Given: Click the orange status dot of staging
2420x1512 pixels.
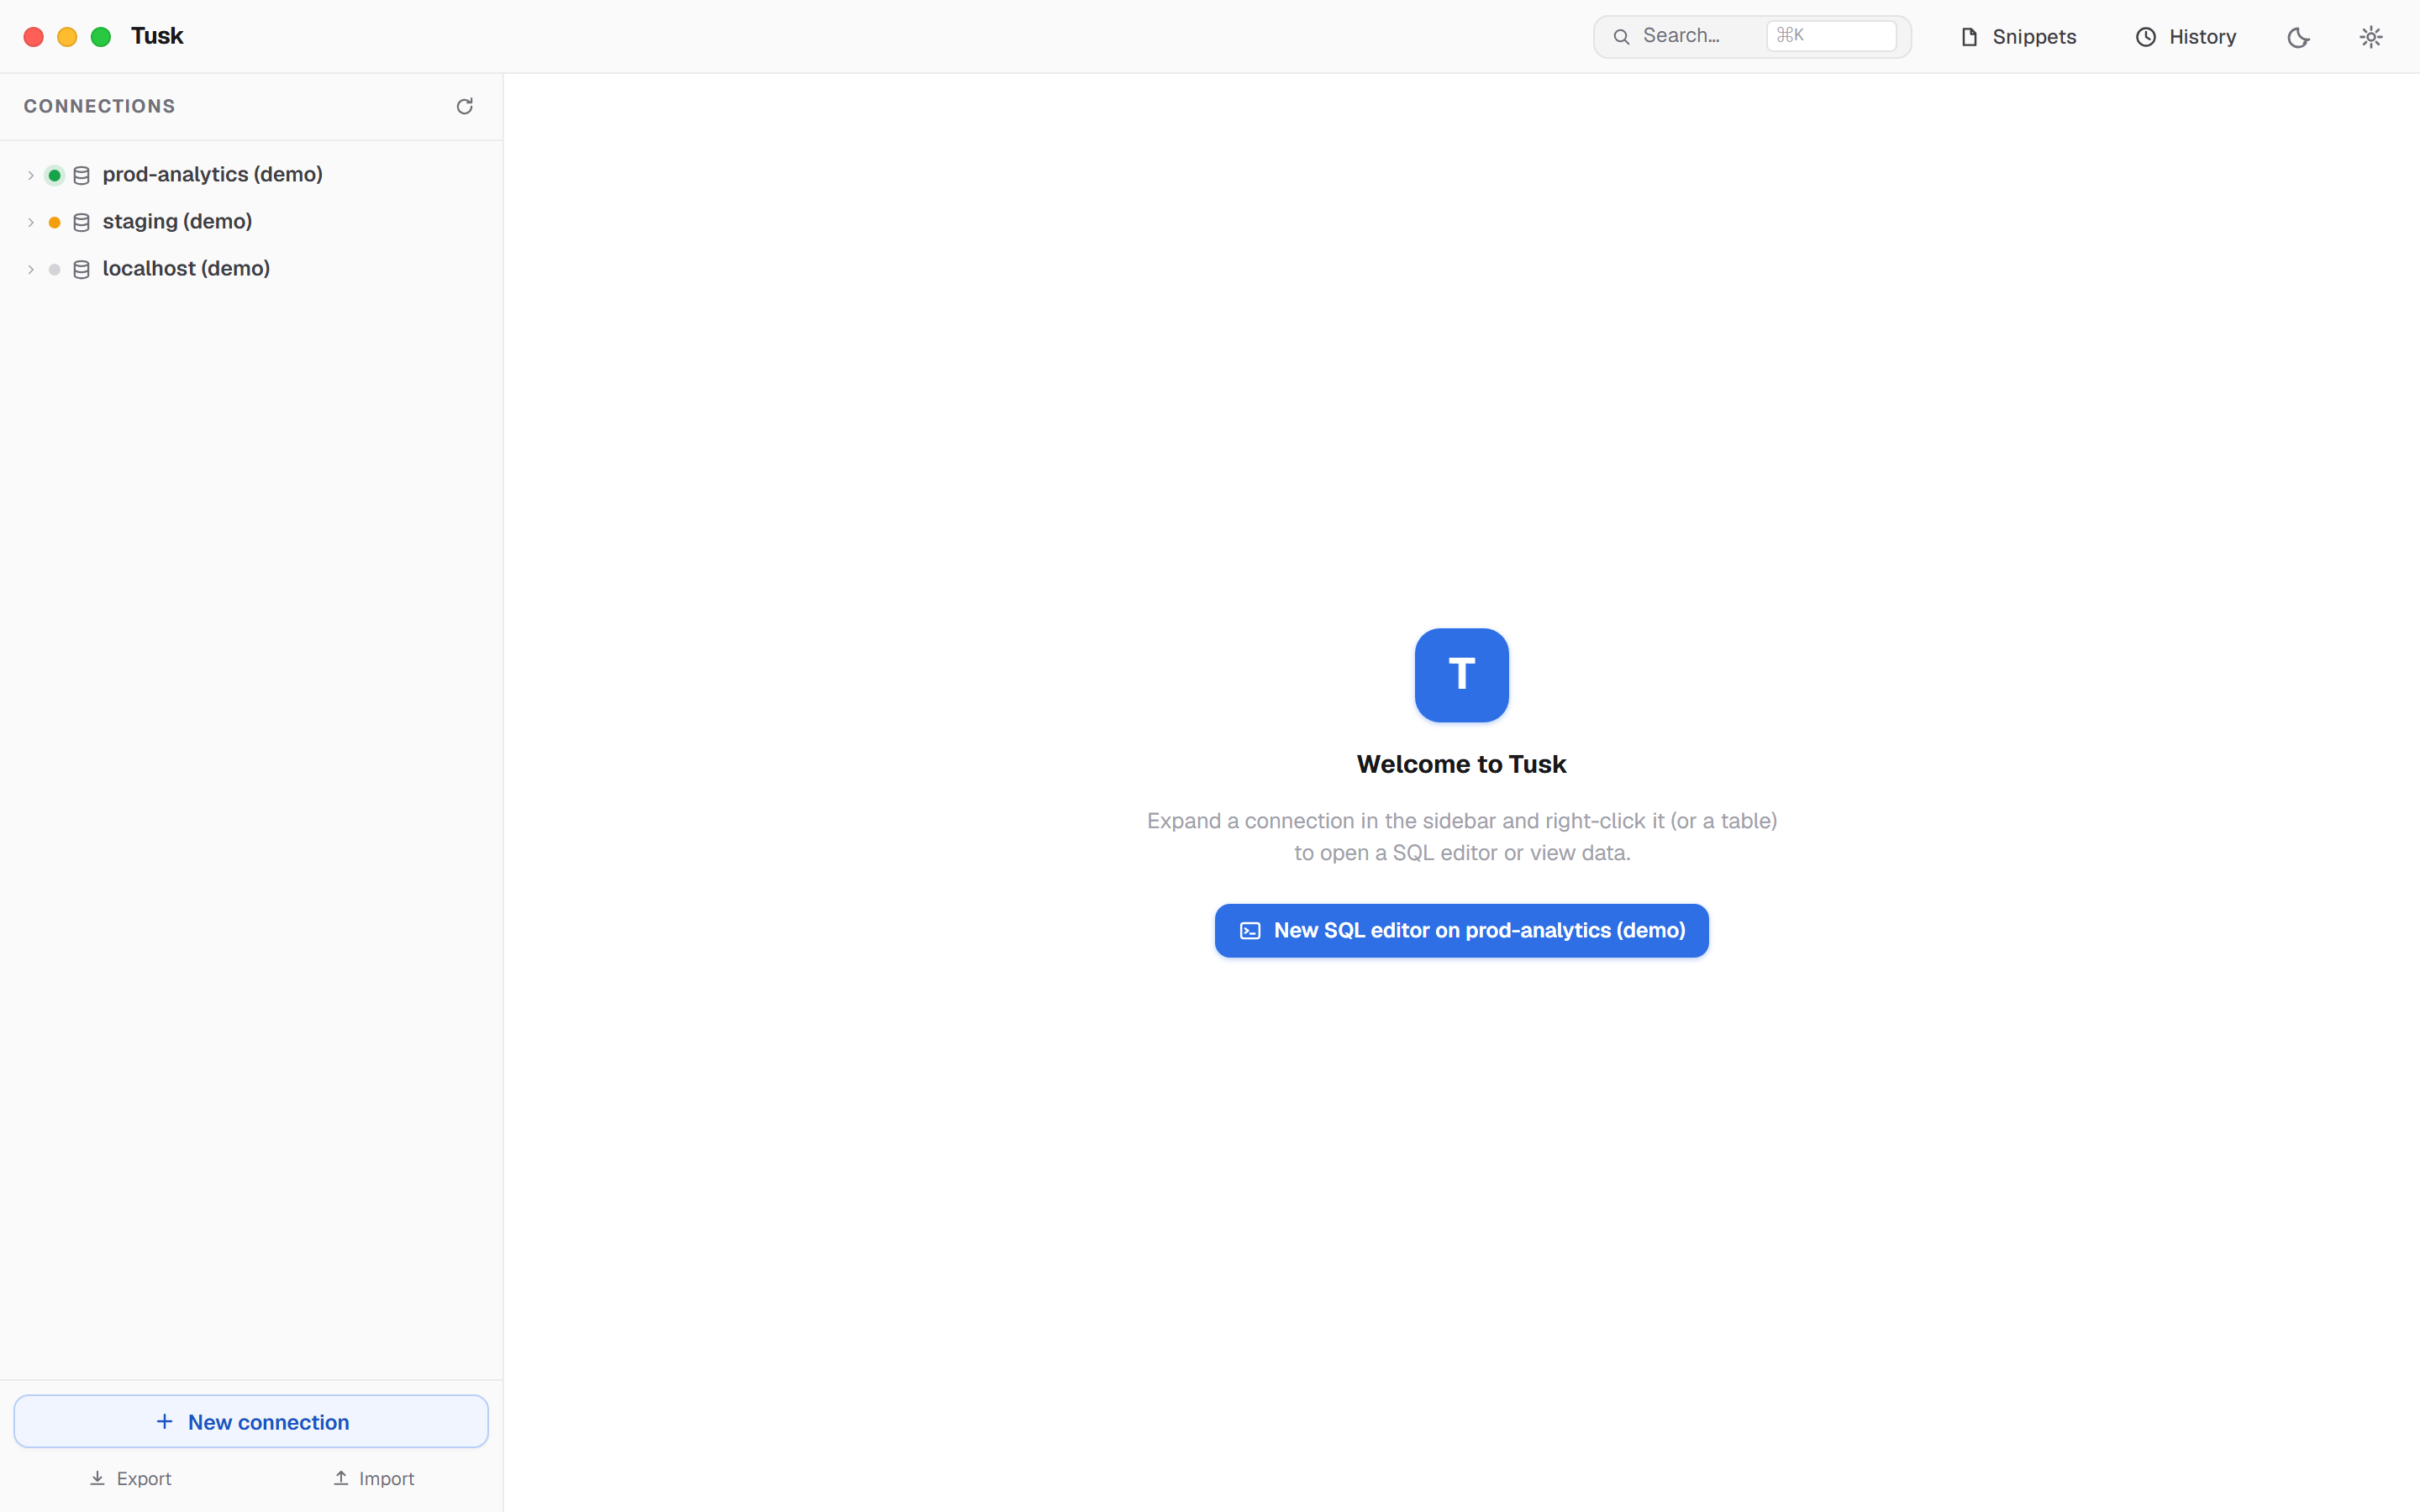Looking at the screenshot, I should 55,222.
